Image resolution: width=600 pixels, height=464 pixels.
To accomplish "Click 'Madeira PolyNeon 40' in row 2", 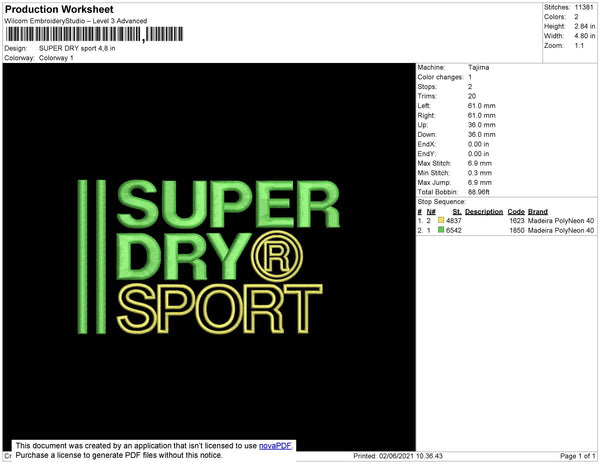I will [x=561, y=230].
